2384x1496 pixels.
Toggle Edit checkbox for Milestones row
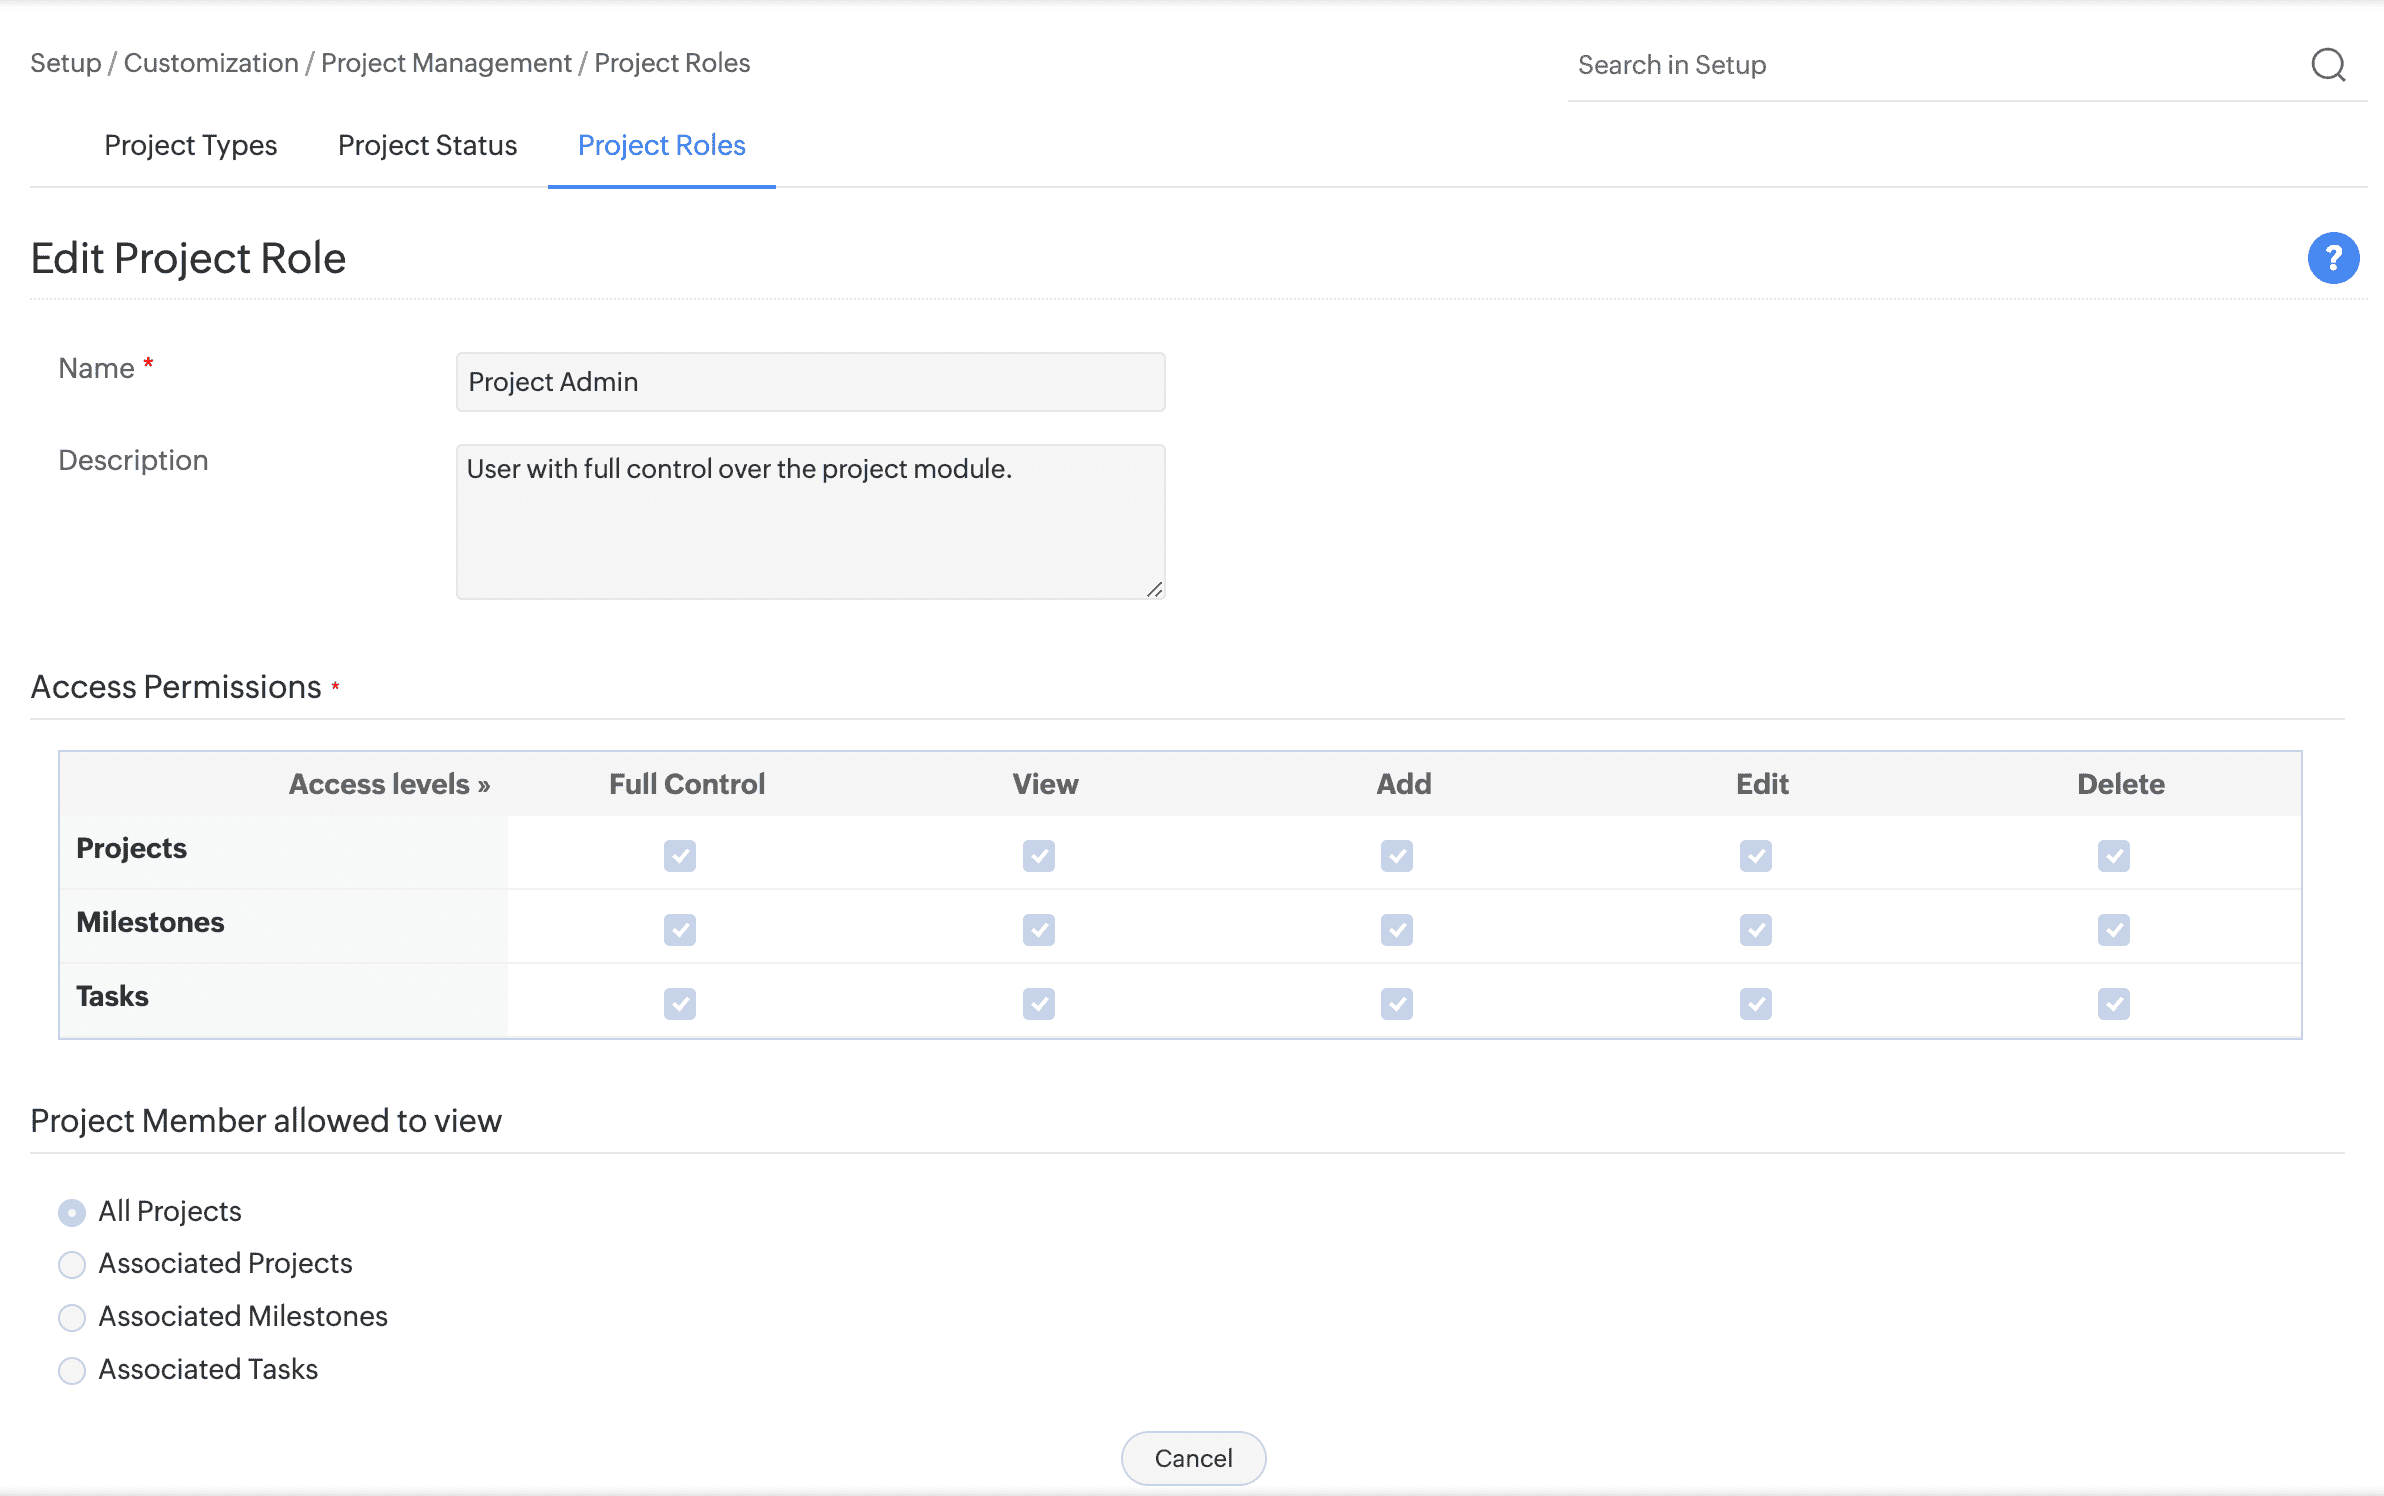1755,930
